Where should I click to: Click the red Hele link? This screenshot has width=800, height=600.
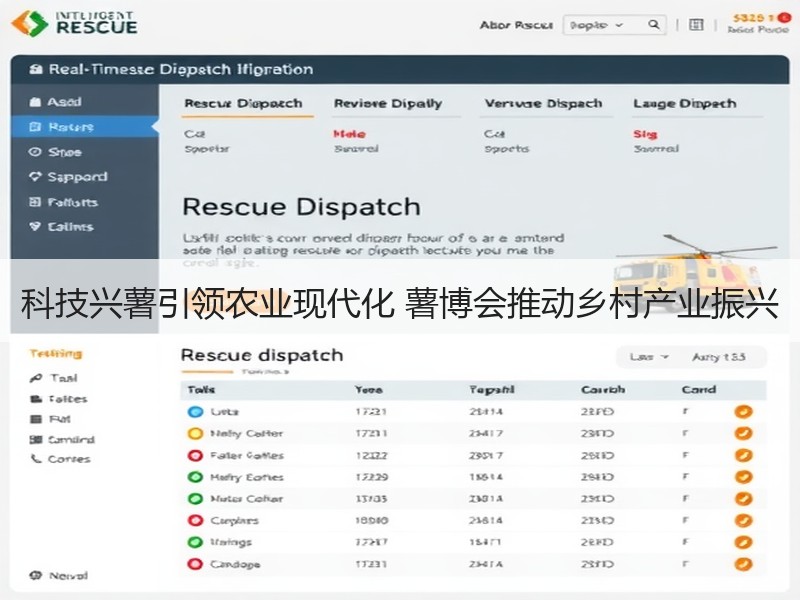[349, 134]
